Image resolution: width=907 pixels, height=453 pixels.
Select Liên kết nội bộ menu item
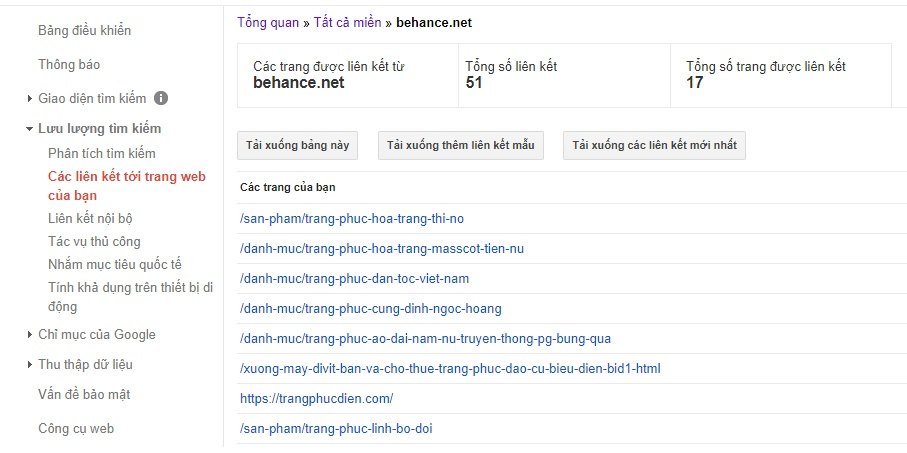(91, 218)
